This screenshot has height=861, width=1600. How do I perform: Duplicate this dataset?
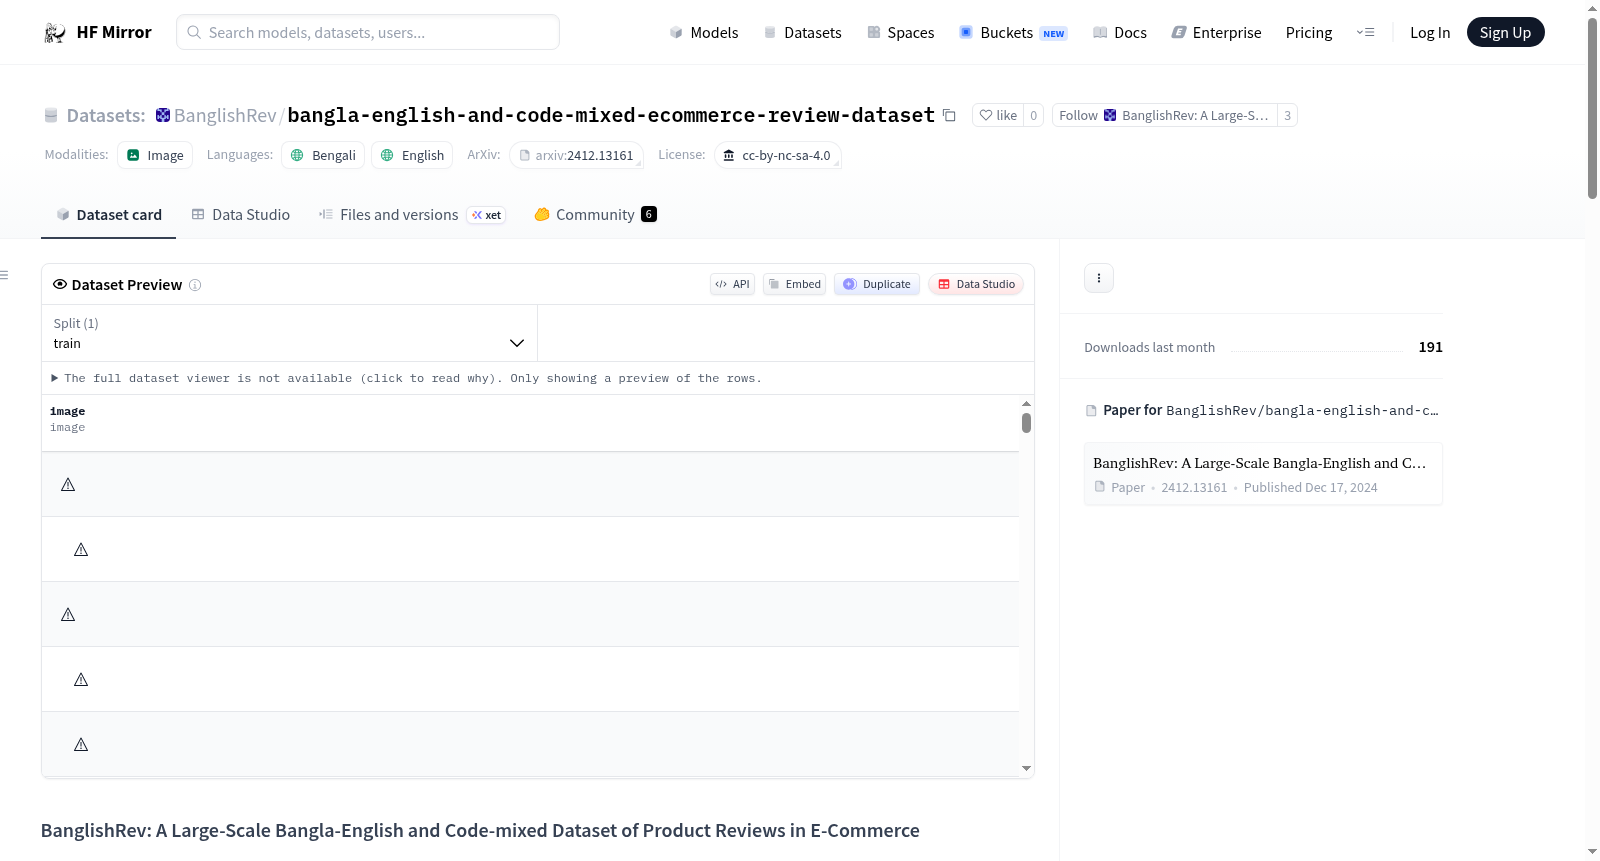point(877,285)
